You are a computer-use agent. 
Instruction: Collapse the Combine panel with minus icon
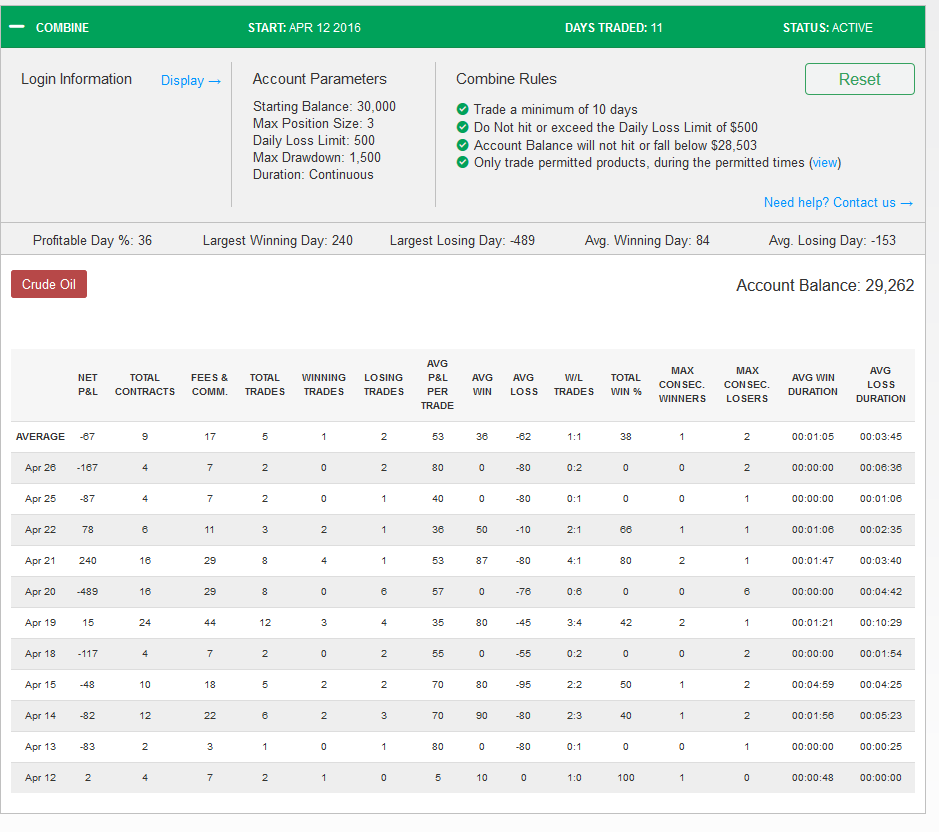point(17,27)
